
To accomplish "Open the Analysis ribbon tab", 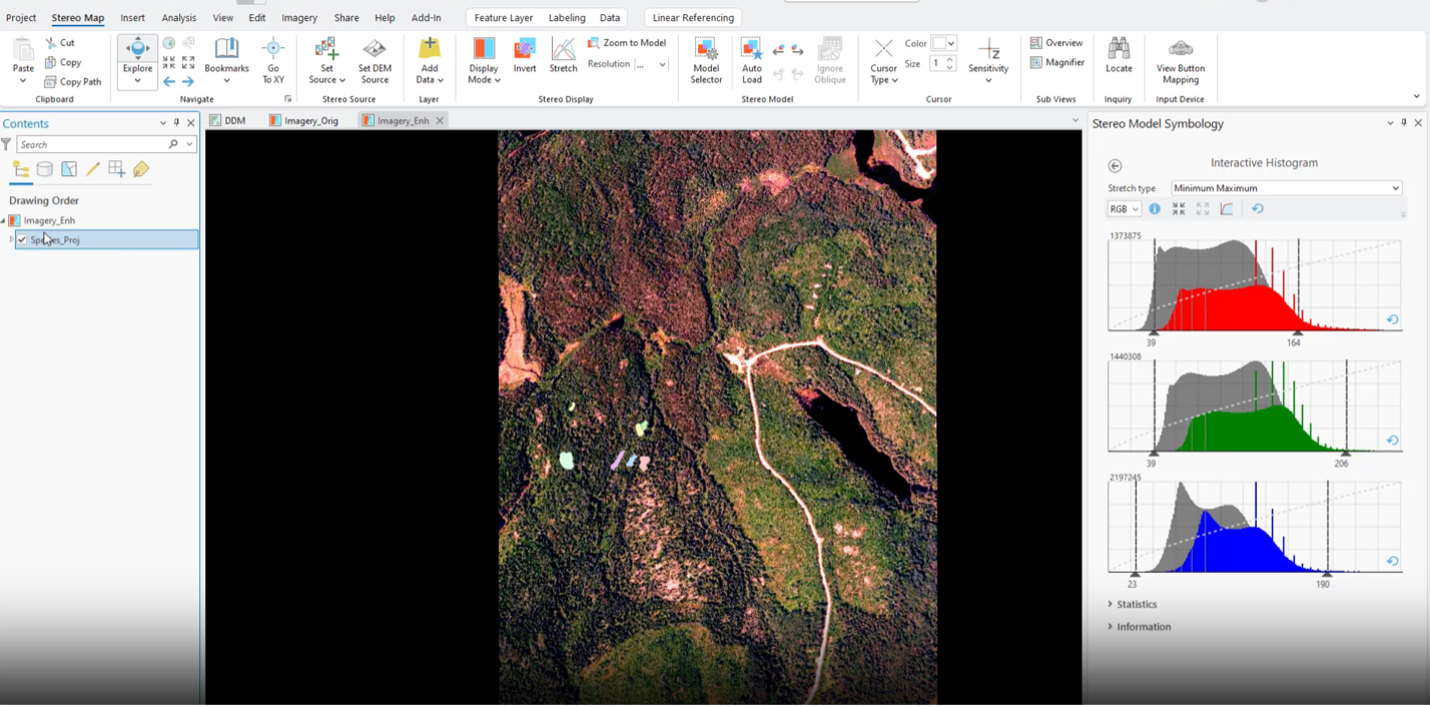I will [x=179, y=18].
